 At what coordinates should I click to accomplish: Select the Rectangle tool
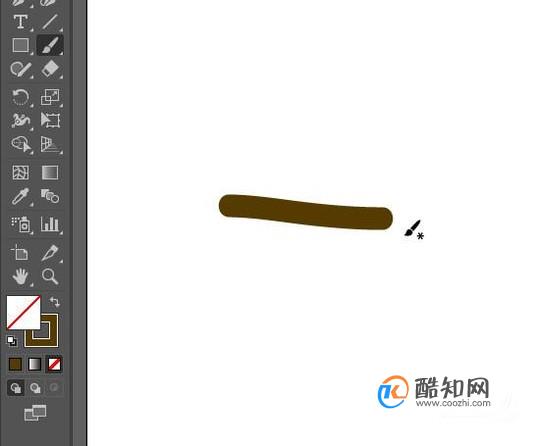tap(21, 45)
